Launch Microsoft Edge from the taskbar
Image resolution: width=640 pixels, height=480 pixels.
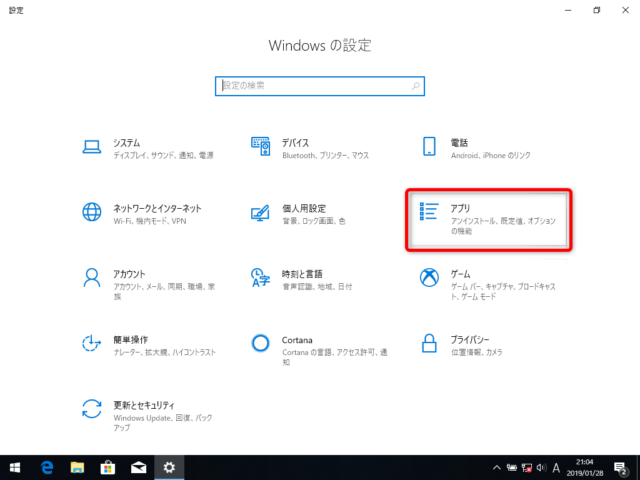tap(47, 468)
